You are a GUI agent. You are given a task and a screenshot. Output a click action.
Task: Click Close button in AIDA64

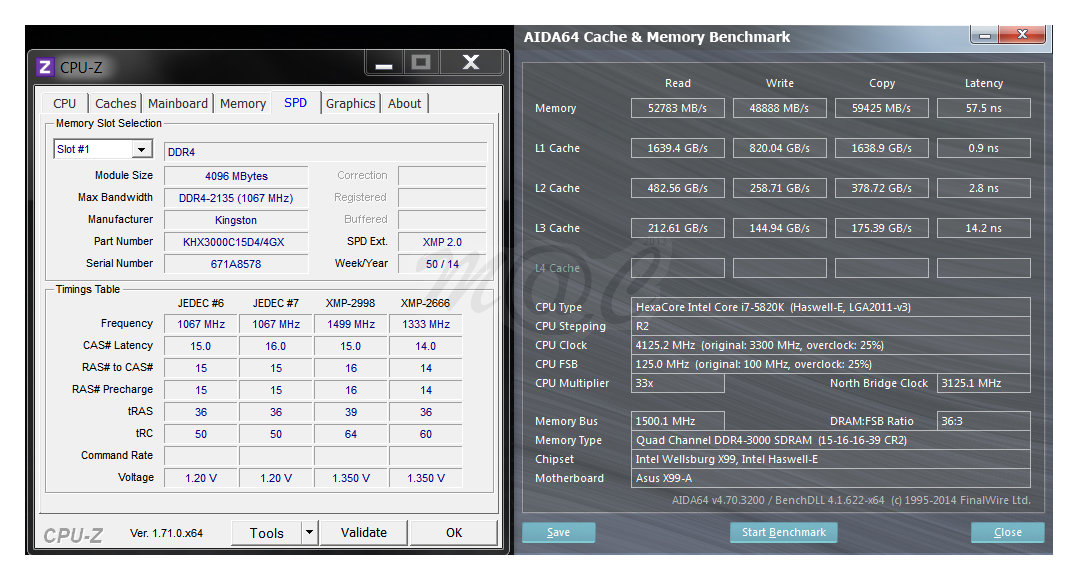point(1008,533)
